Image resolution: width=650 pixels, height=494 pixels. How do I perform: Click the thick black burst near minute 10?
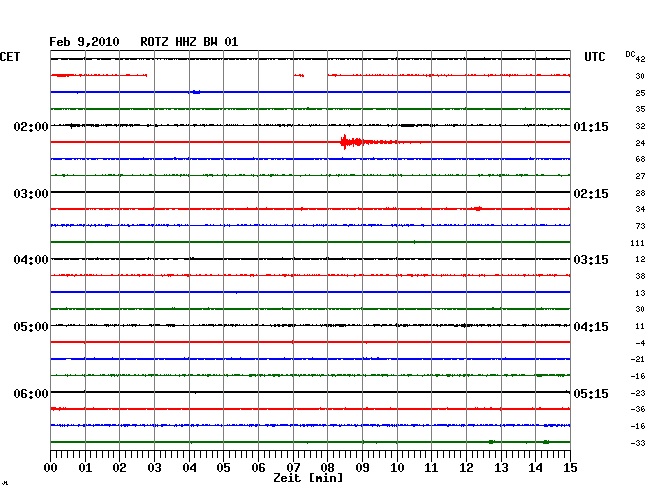[408, 125]
